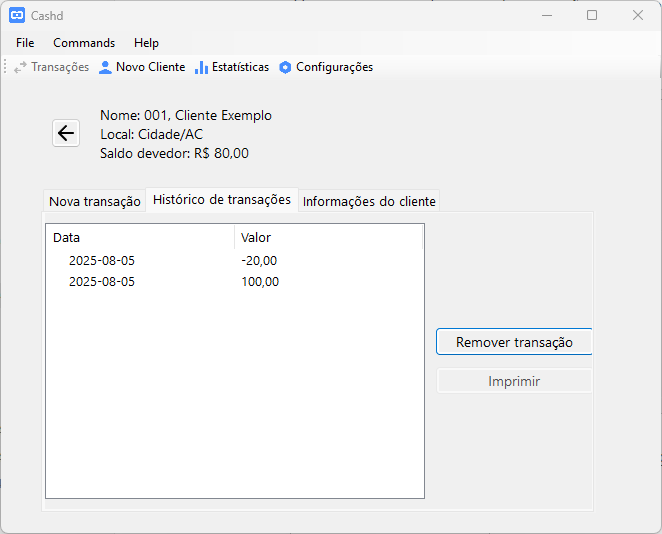Select Histórico de transações tab
Viewport: 662px width, 534px height.
point(222,200)
